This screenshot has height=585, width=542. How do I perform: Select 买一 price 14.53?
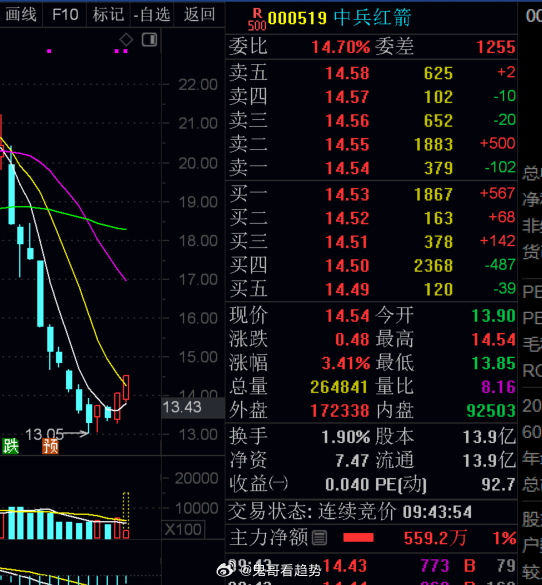(x=347, y=194)
